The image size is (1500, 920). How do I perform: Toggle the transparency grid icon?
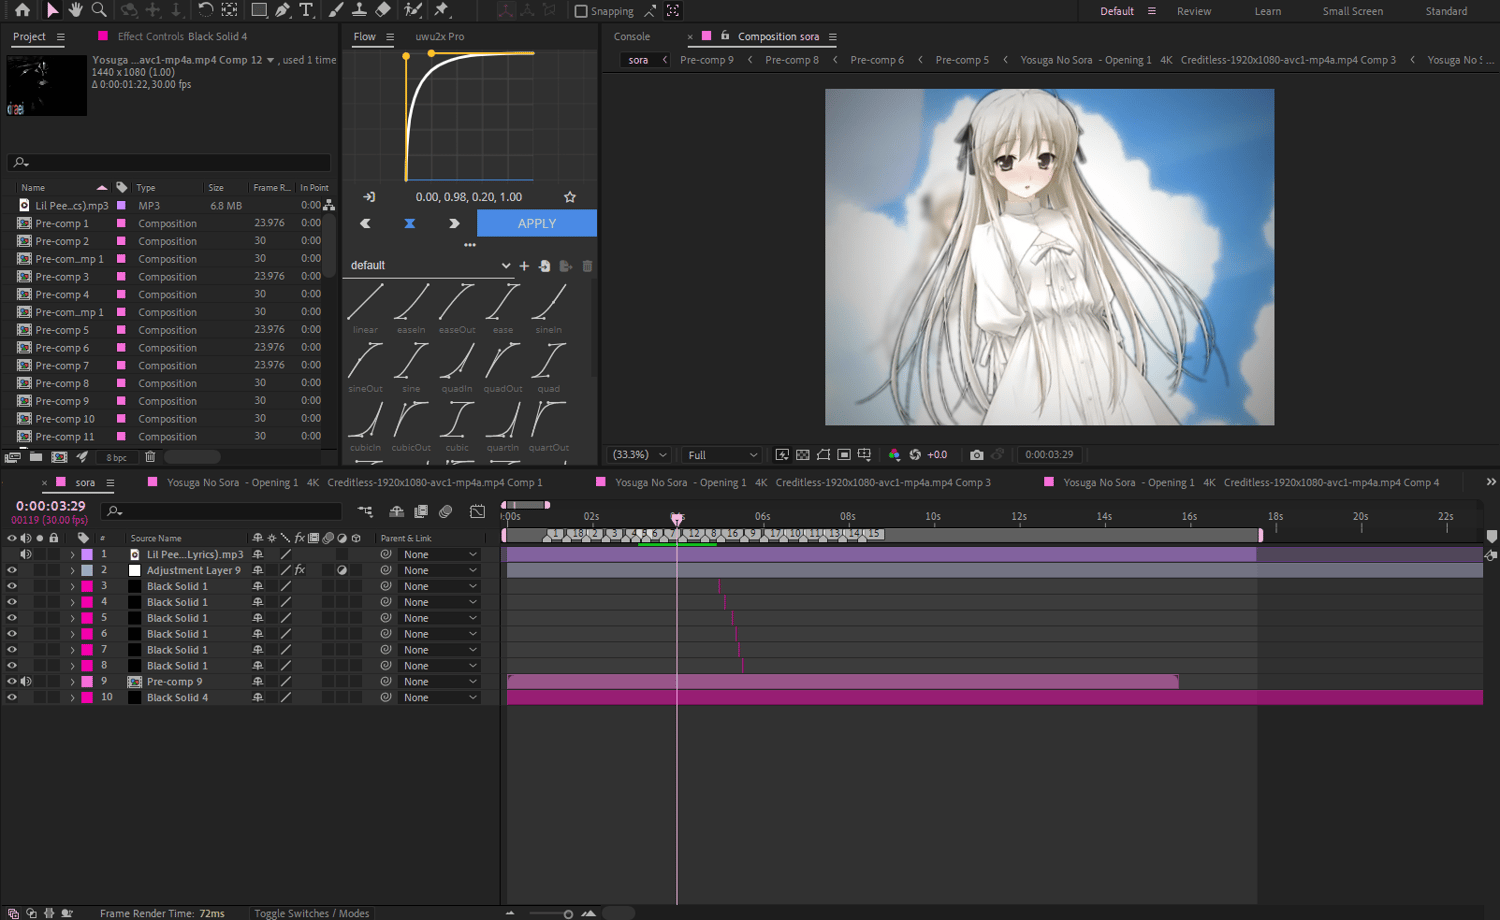pos(803,455)
